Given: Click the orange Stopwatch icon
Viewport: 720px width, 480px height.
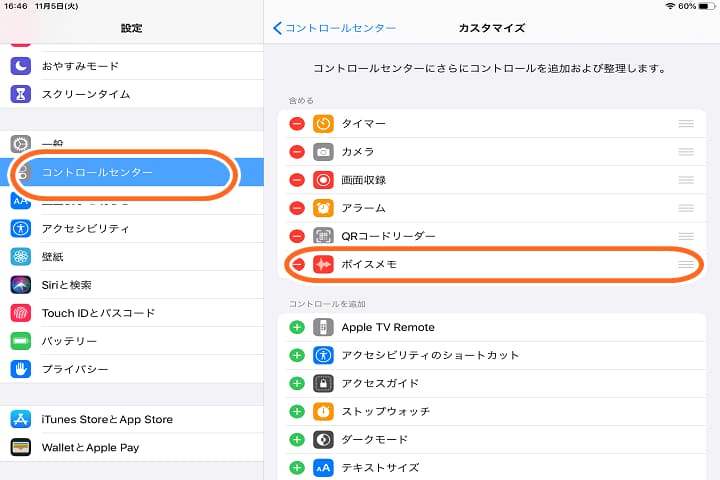Looking at the screenshot, I should point(323,411).
